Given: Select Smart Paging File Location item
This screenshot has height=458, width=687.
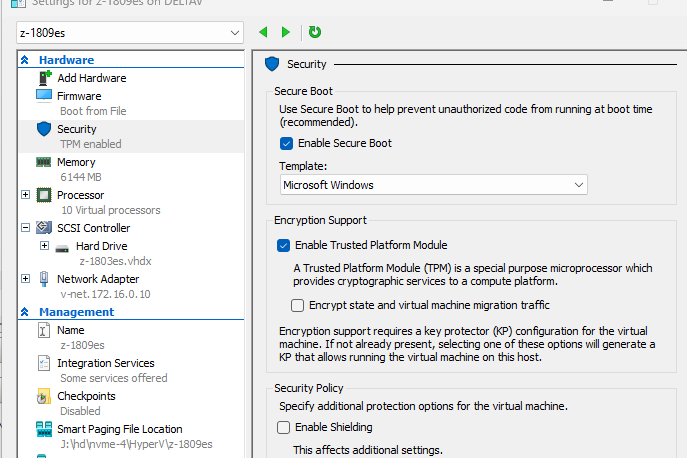Looking at the screenshot, I should [x=120, y=429].
